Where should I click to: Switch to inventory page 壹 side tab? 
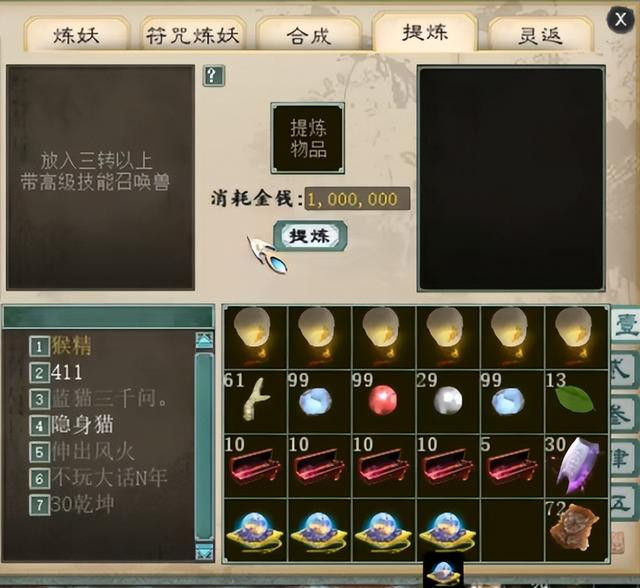624,325
